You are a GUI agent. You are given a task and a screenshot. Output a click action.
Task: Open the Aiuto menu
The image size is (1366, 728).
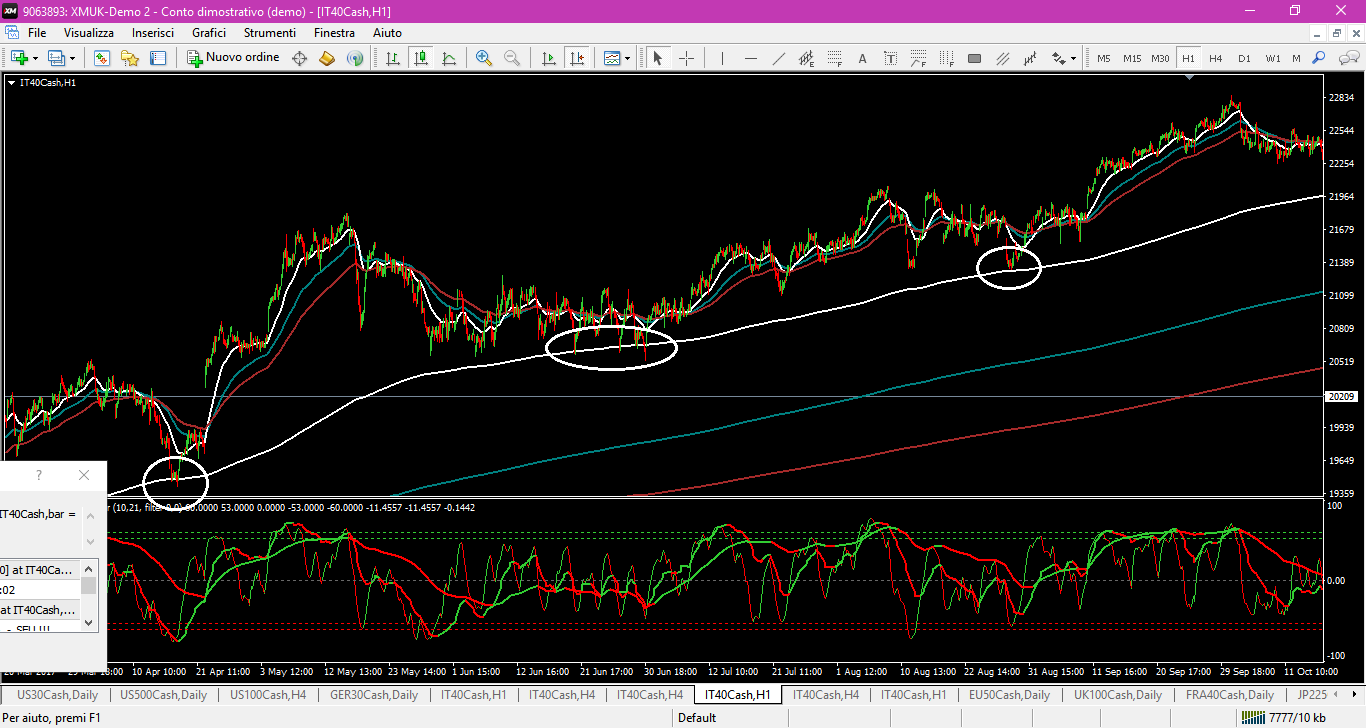pos(387,33)
